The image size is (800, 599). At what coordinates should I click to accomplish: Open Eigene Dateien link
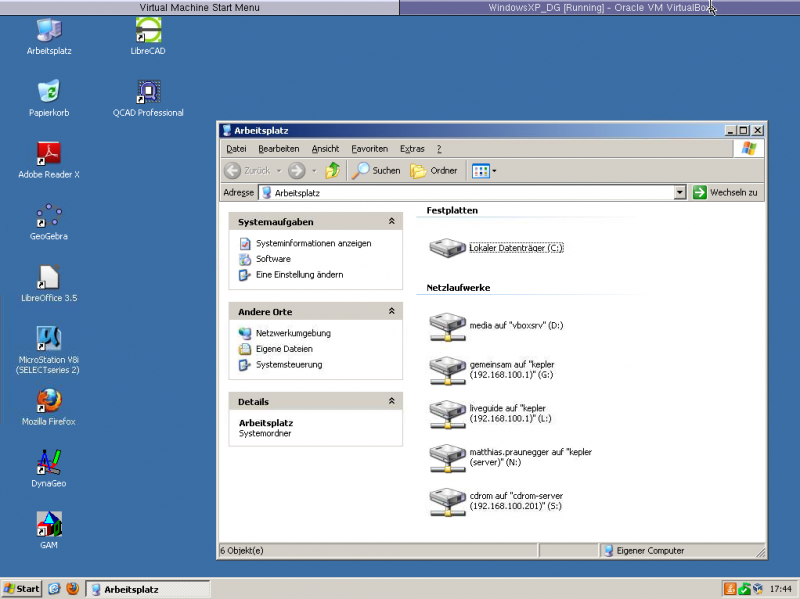pos(284,349)
